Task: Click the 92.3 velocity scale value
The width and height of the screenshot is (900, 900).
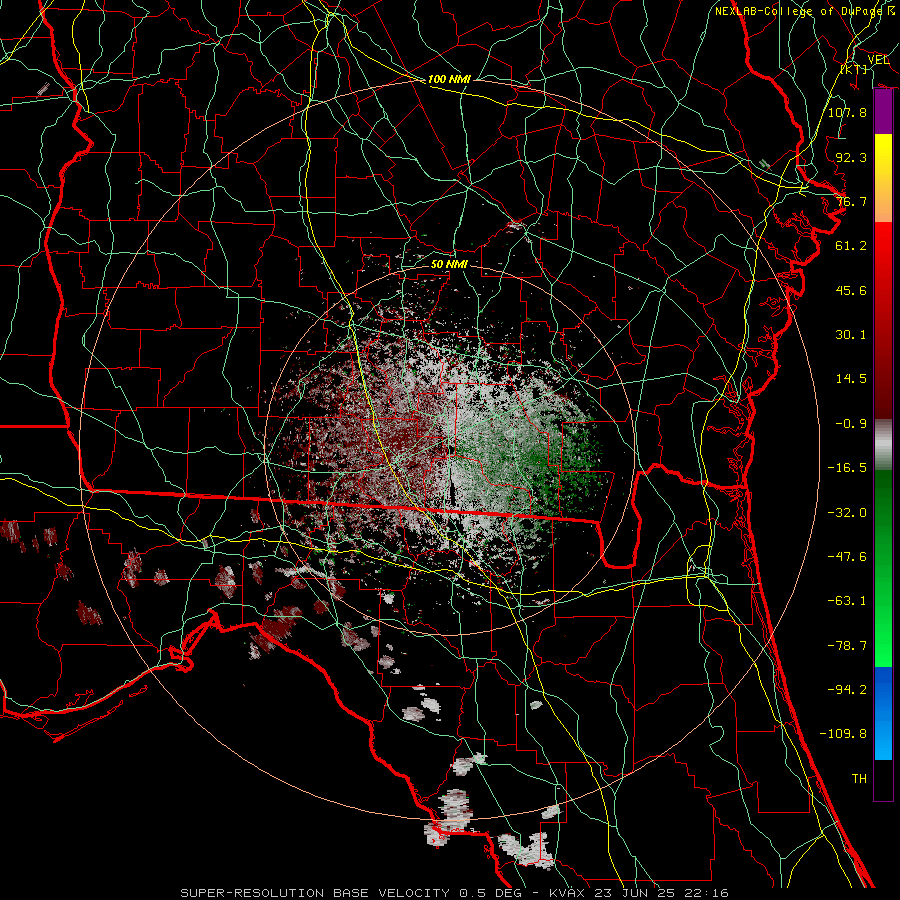Action: [x=851, y=157]
